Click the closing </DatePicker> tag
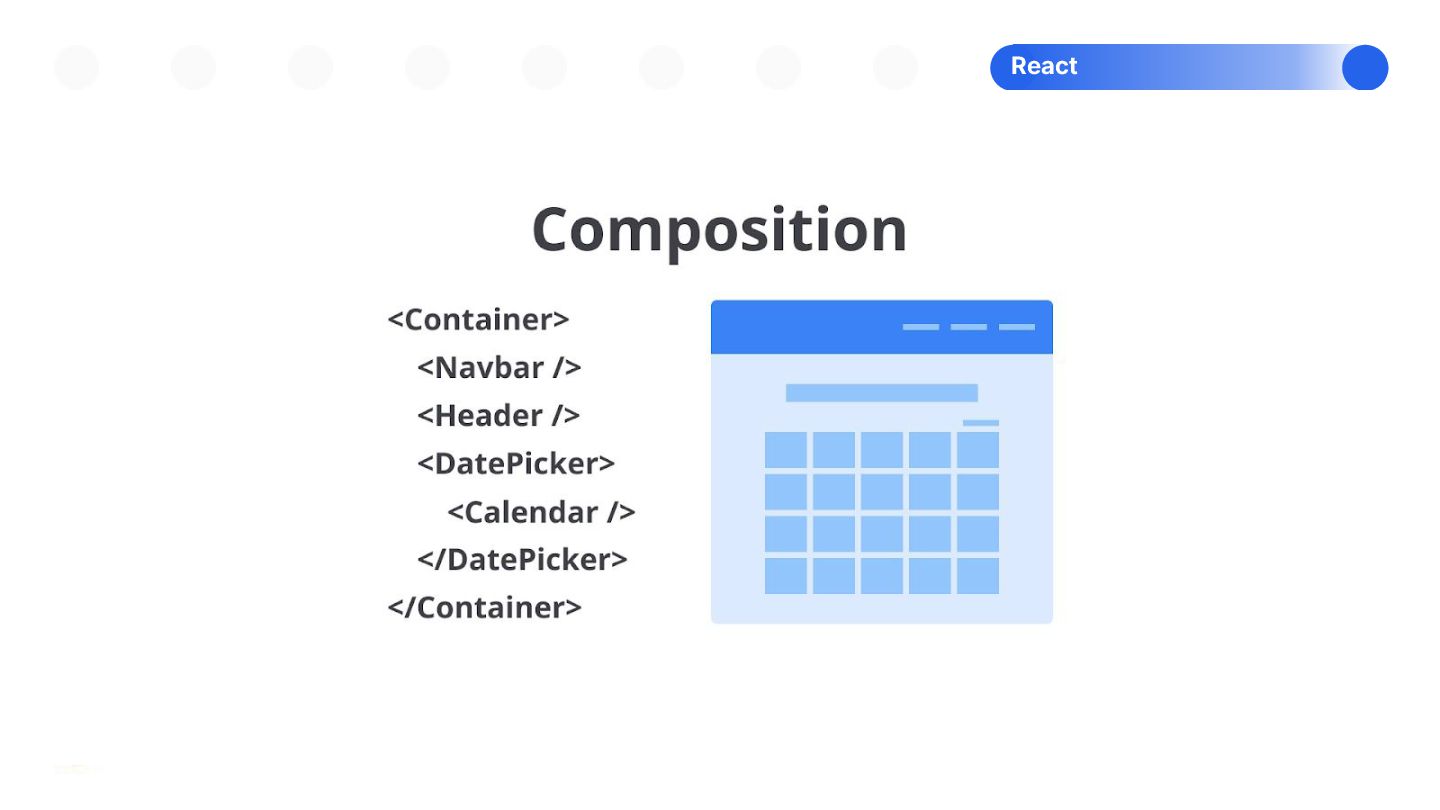The height and width of the screenshot is (810, 1440). point(522,560)
